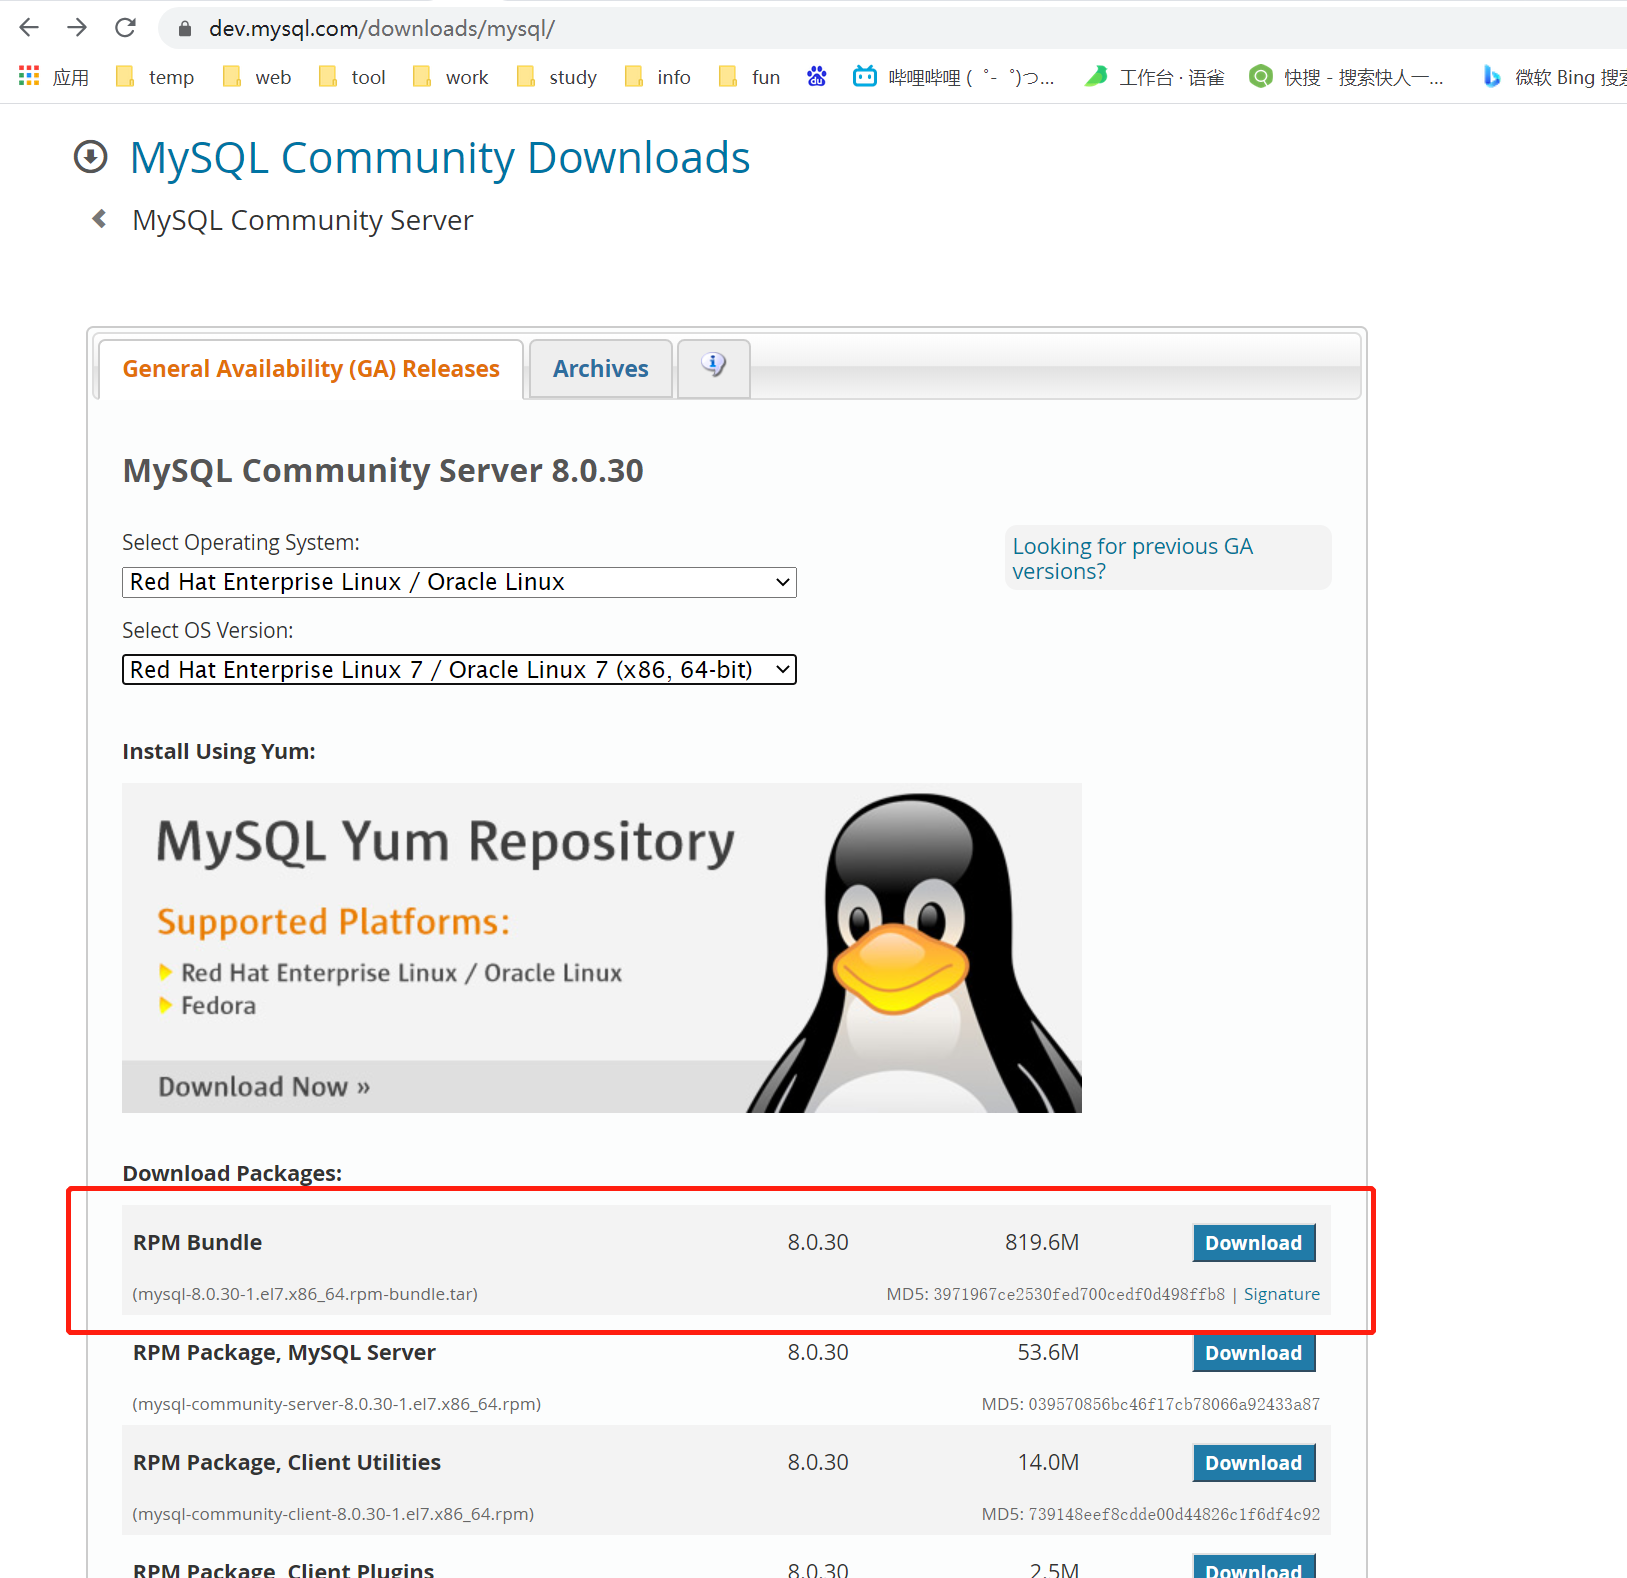Open Looking for previous GA versions link

[1132, 559]
